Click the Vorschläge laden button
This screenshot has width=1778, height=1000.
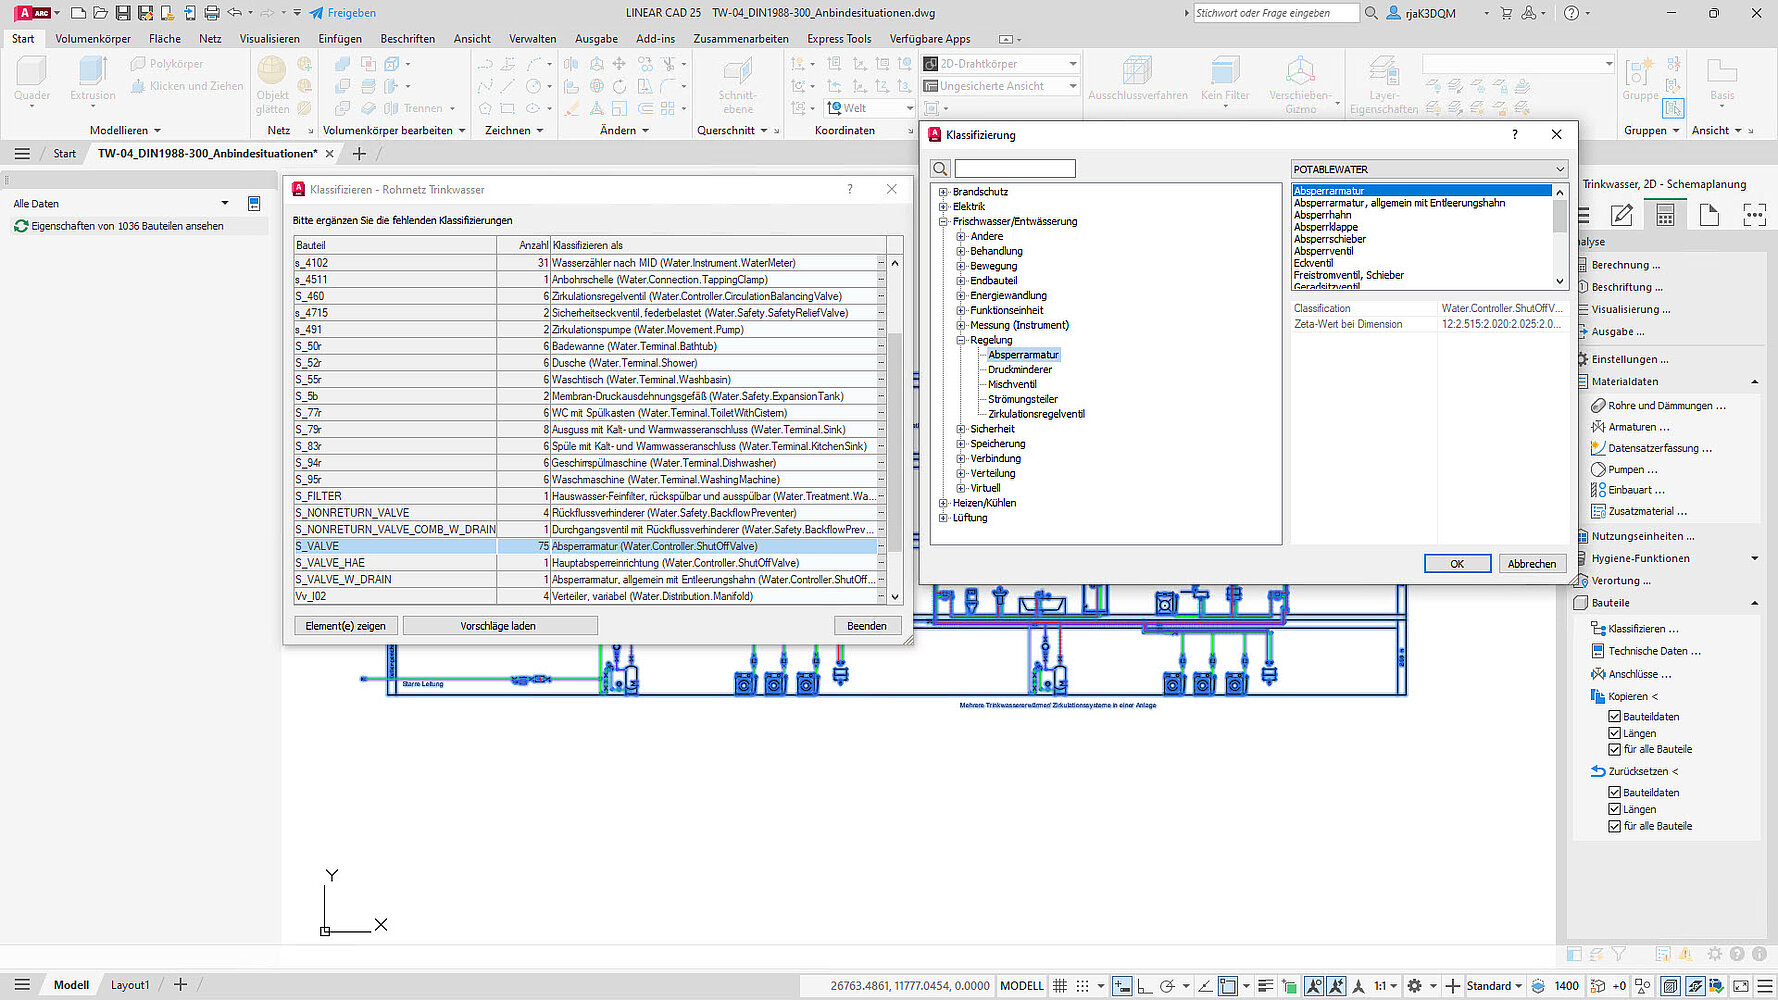pos(499,626)
